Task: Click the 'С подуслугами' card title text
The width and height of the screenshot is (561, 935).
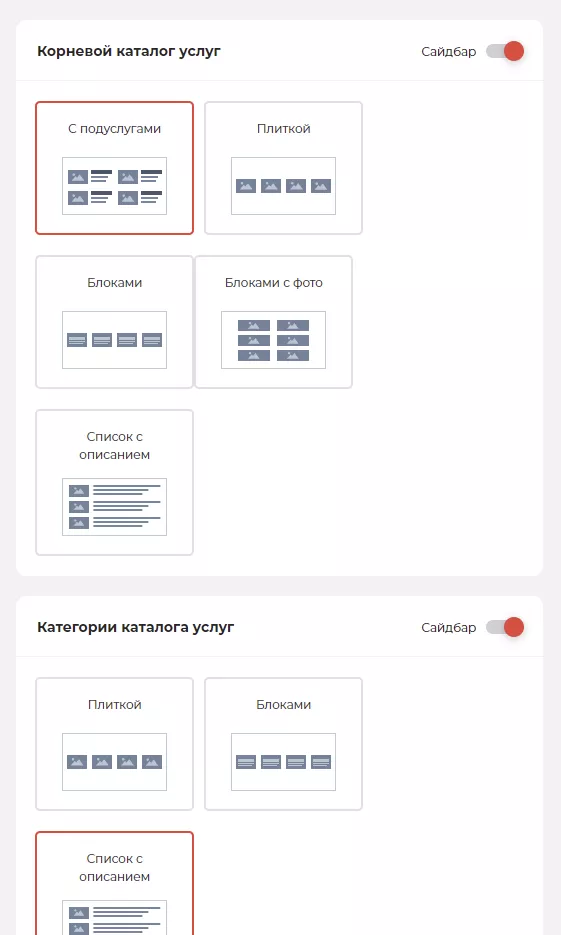Action: click(x=114, y=129)
